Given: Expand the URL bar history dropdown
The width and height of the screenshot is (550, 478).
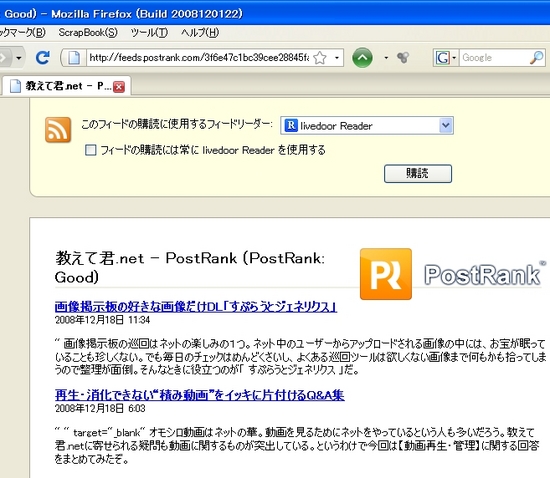Looking at the screenshot, I should [x=337, y=58].
